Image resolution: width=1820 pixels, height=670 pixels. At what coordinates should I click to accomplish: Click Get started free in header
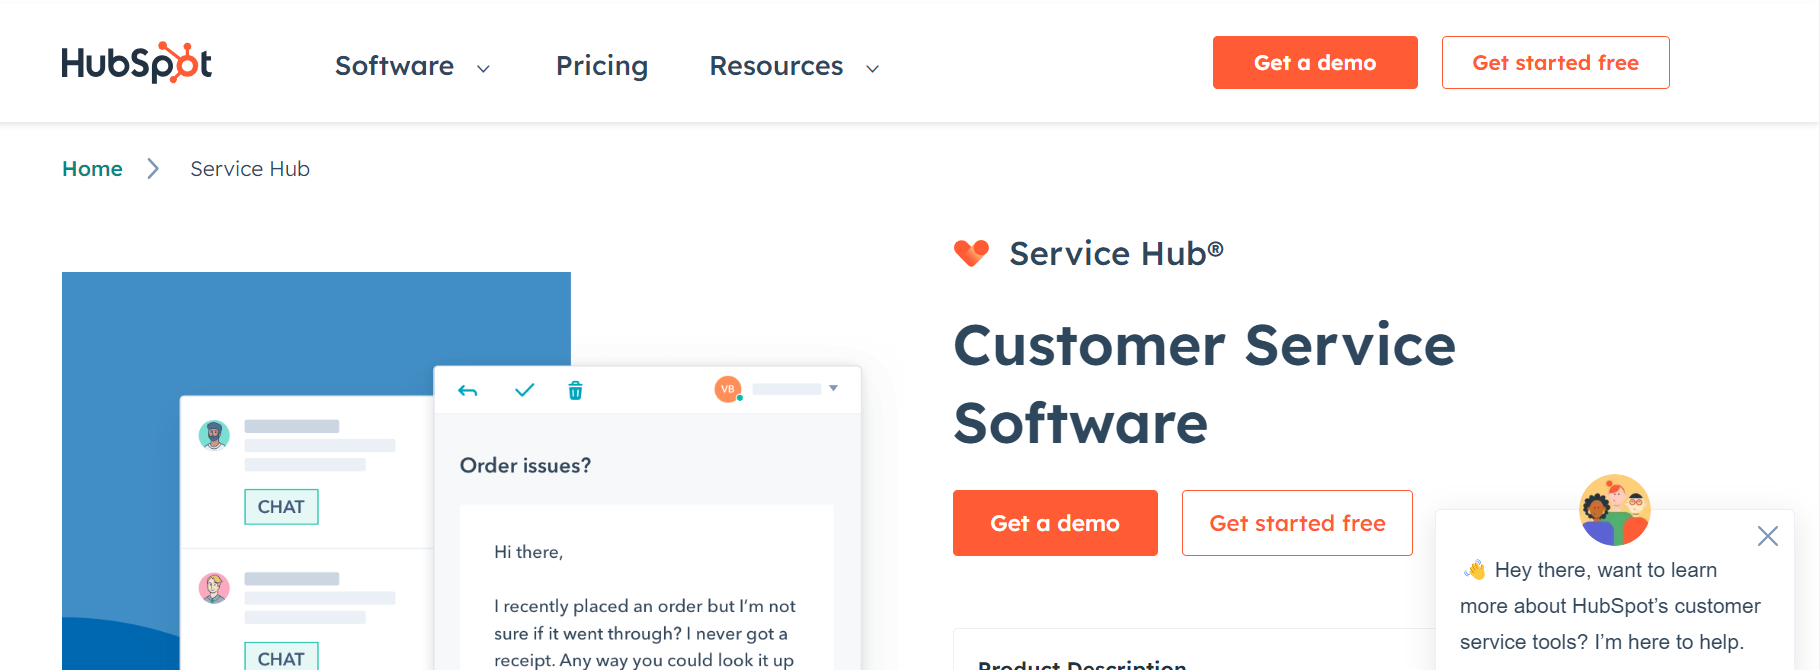click(x=1555, y=62)
